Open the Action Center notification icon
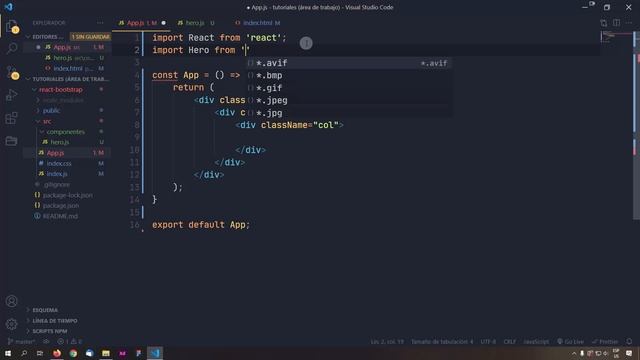The image size is (640, 360). point(629,353)
